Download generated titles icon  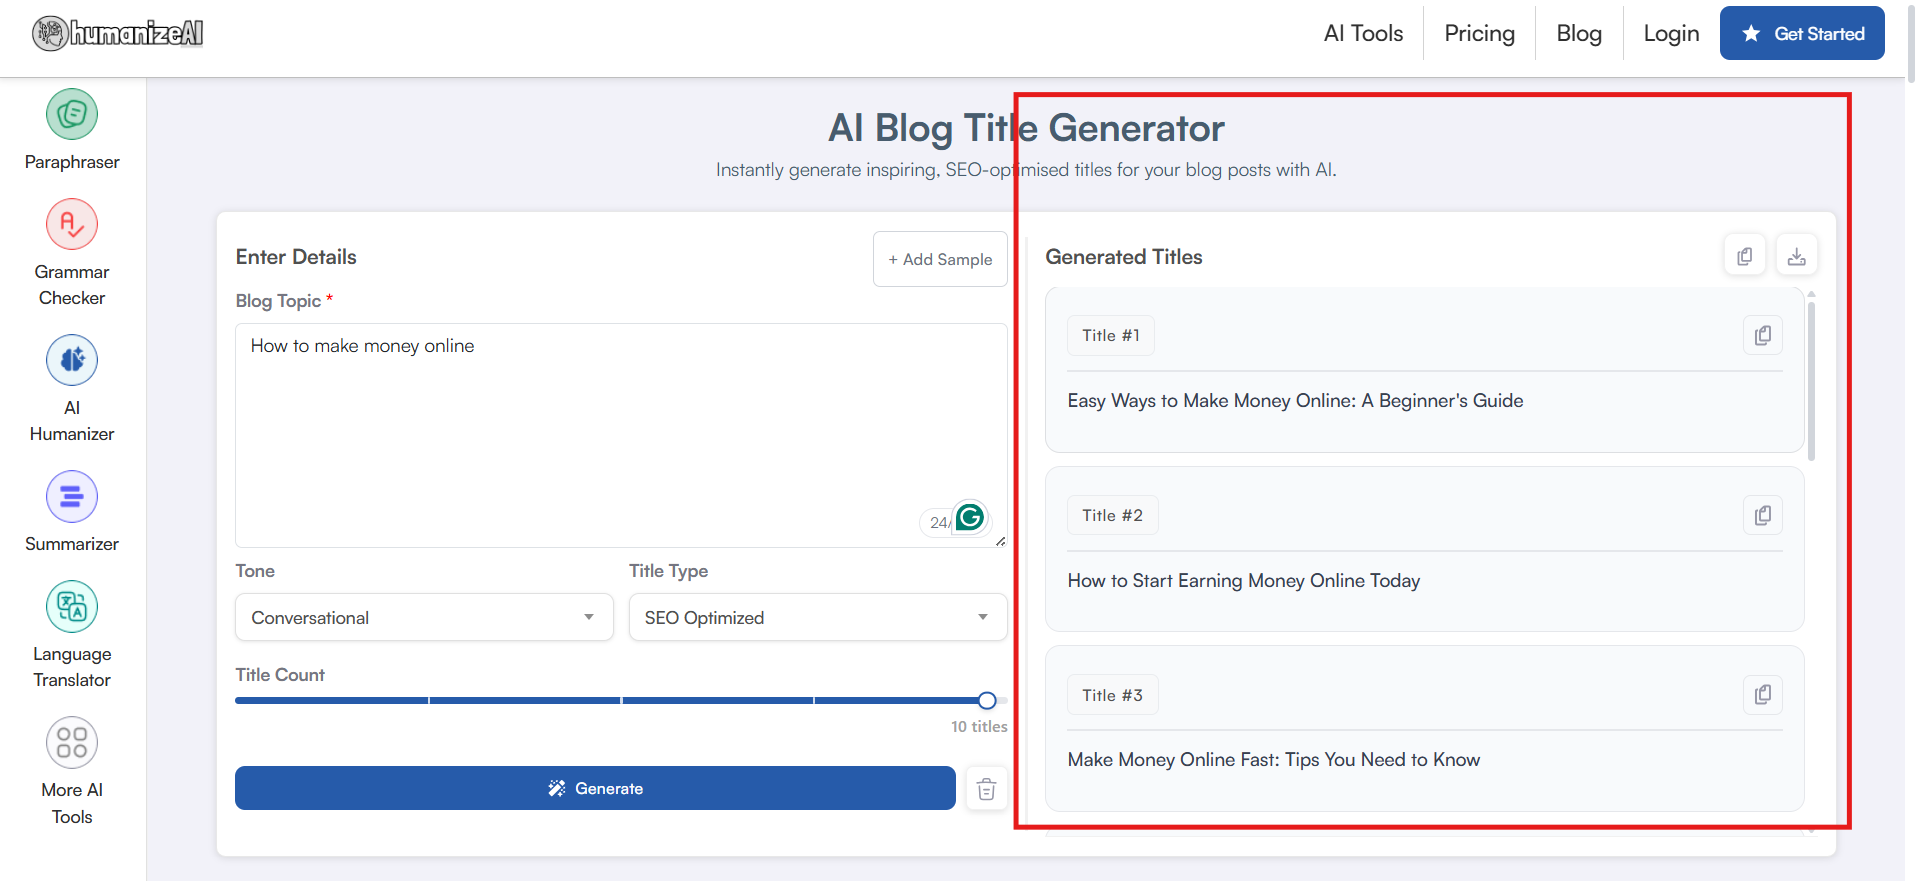pos(1797,257)
